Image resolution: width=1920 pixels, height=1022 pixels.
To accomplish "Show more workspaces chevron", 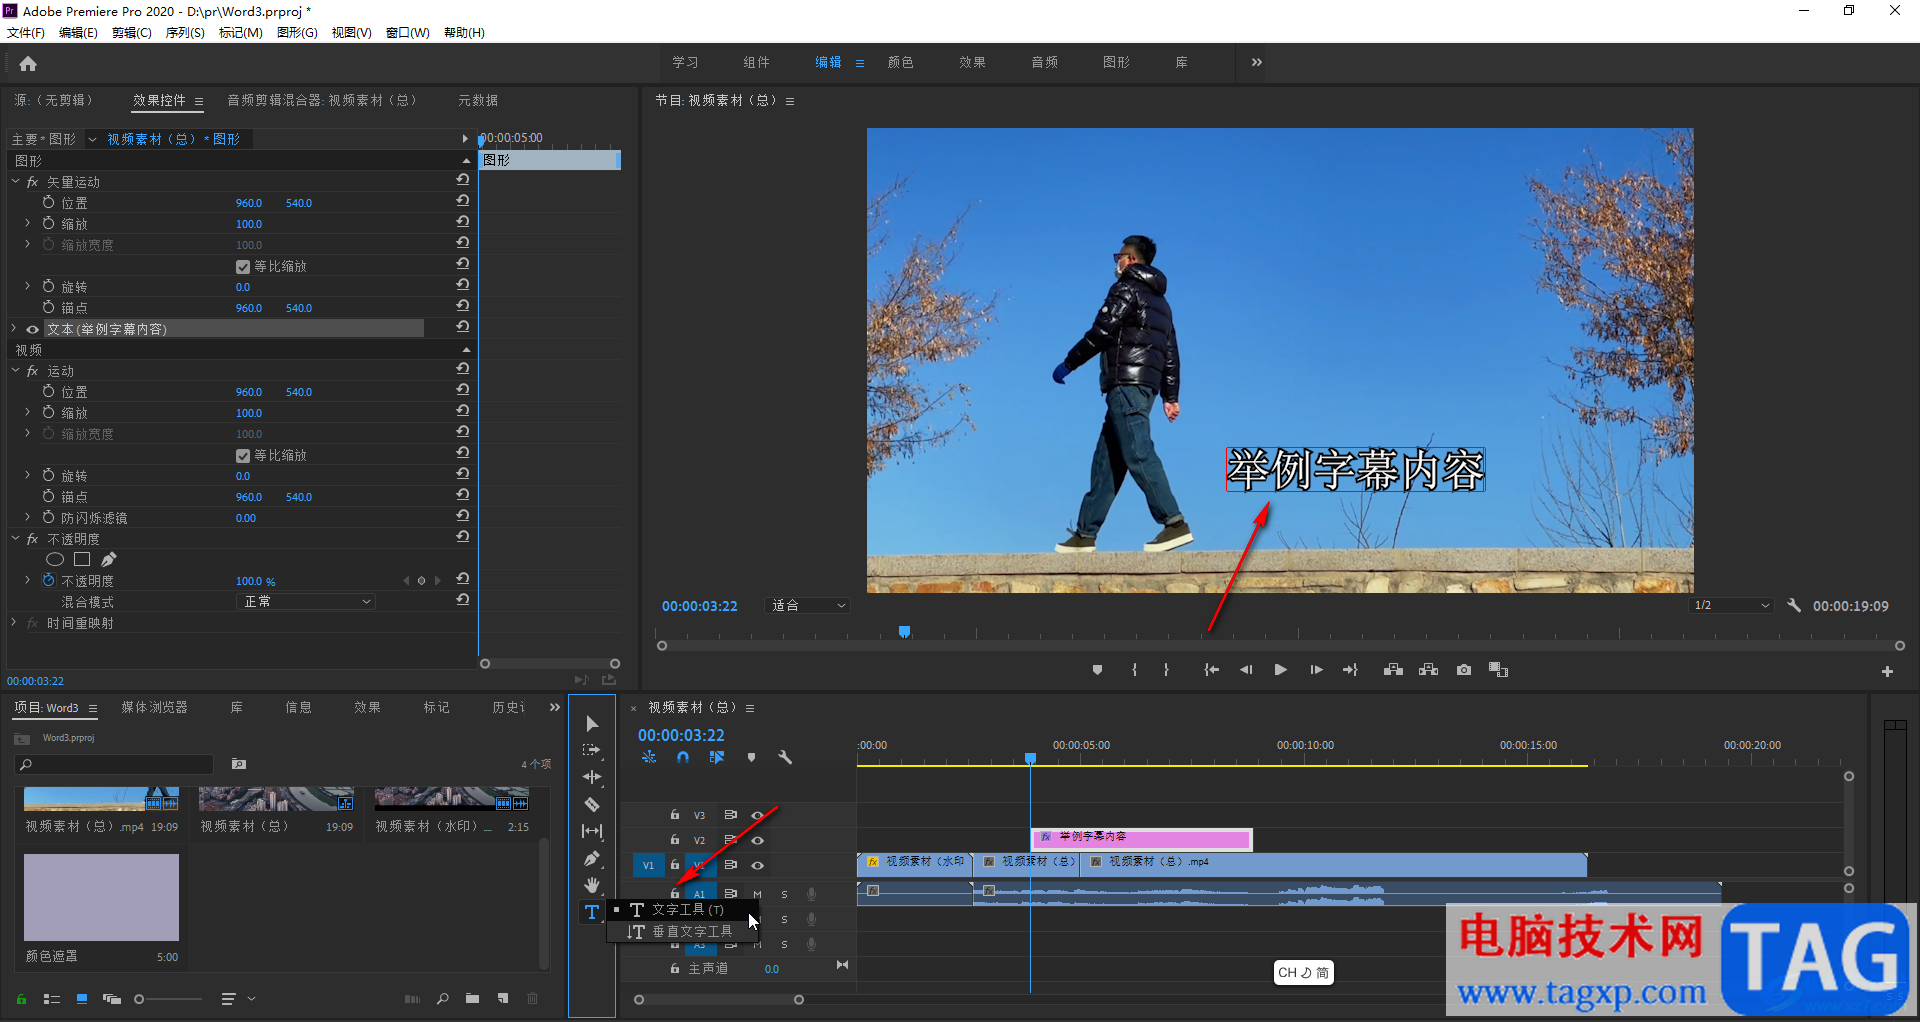I will click(x=1257, y=62).
